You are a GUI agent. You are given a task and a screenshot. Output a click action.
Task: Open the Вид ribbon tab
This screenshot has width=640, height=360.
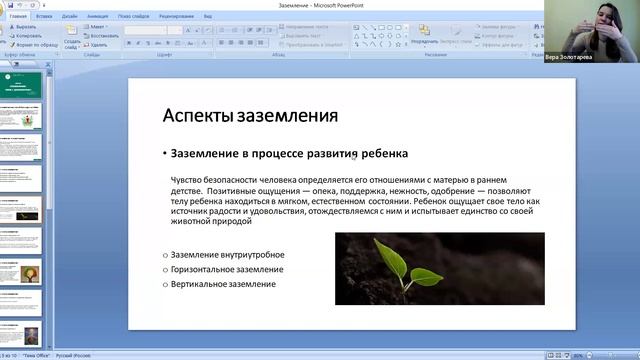[208, 16]
